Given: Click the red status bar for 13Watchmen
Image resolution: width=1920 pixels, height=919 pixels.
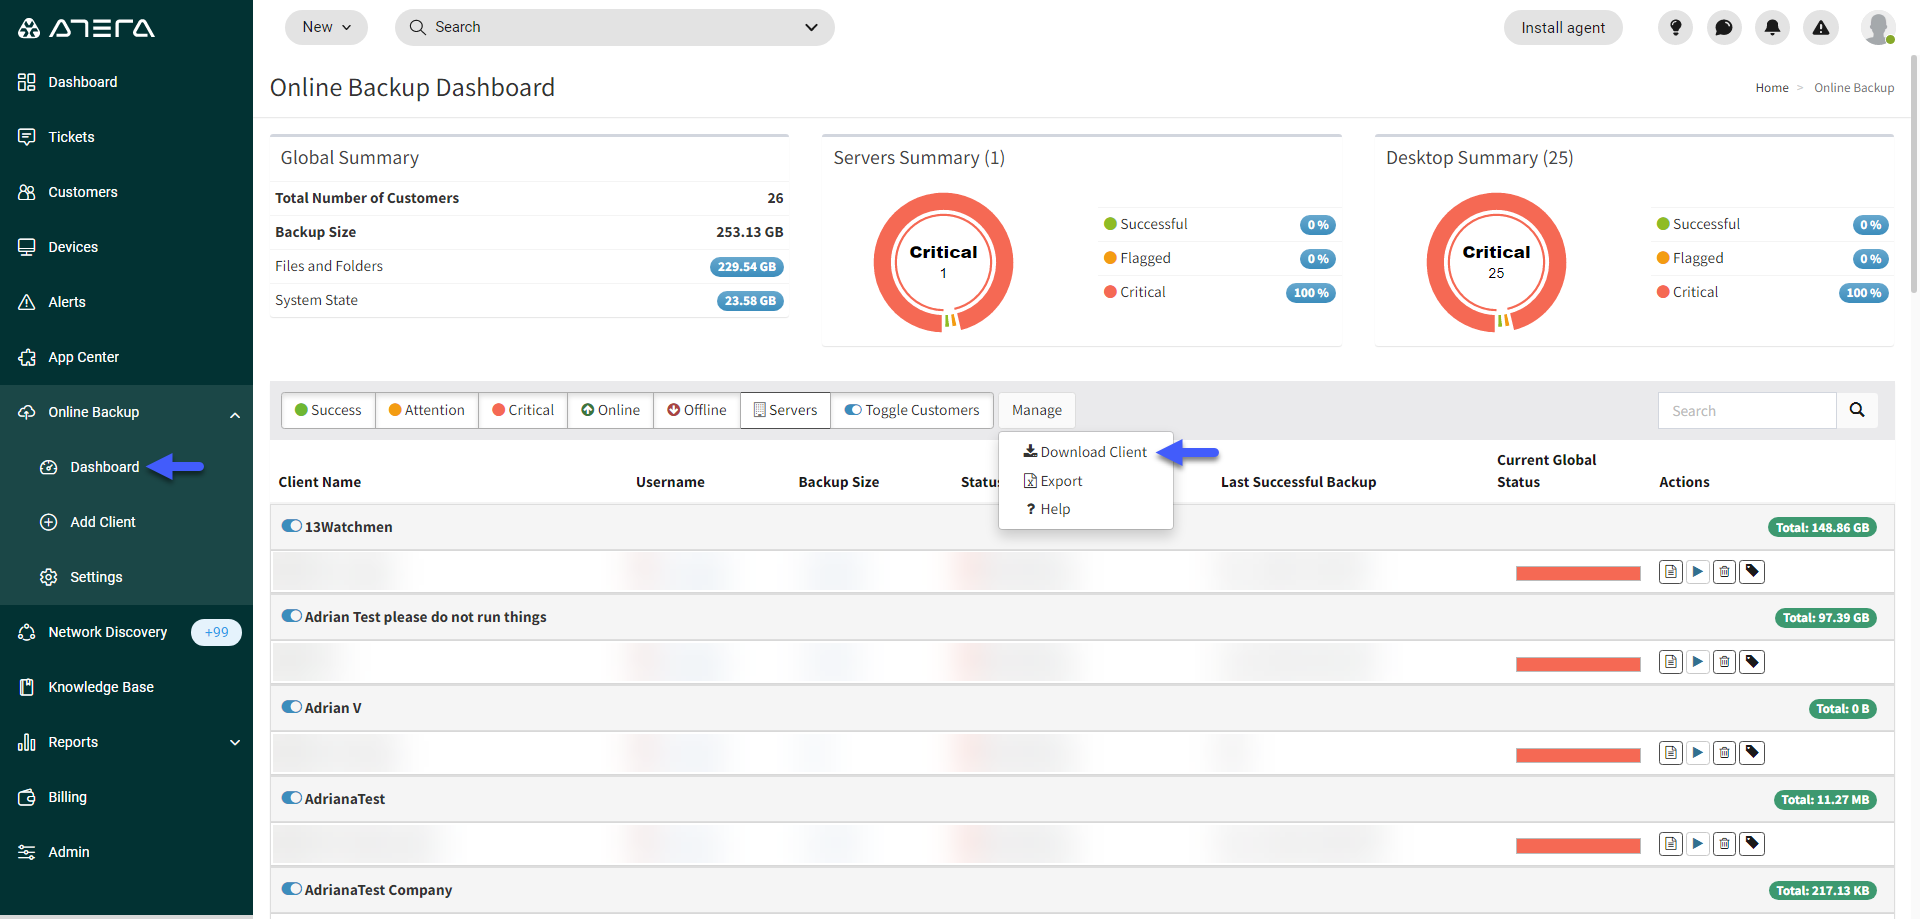Looking at the screenshot, I should point(1578,573).
